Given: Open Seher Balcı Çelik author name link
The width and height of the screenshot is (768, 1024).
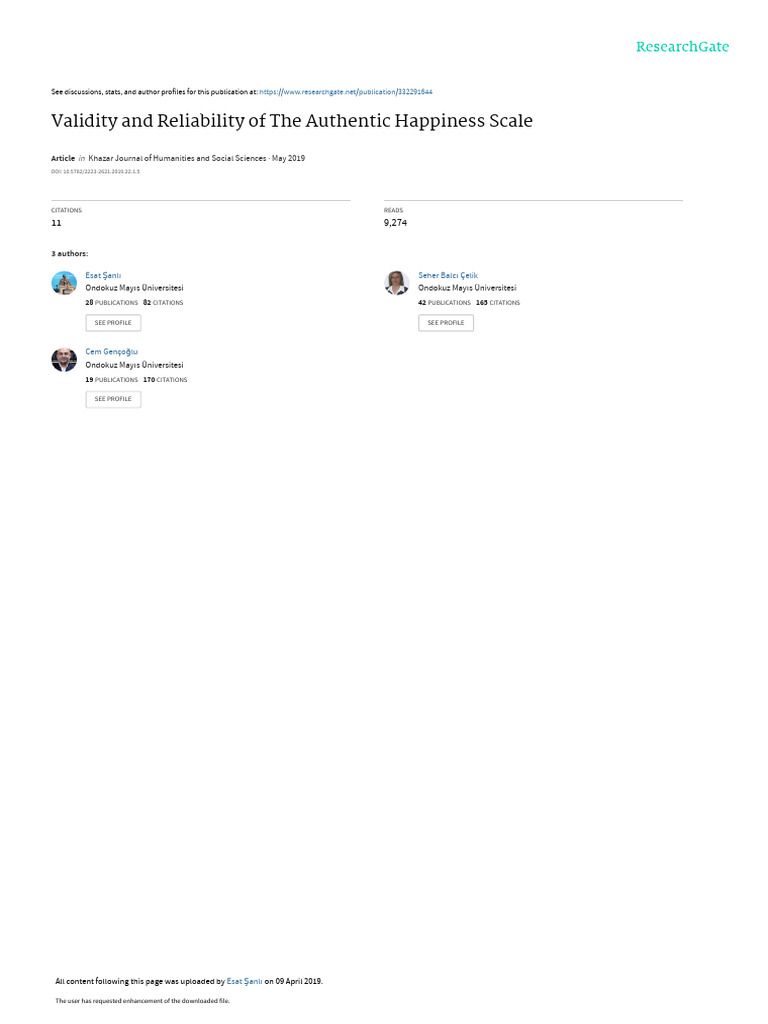Looking at the screenshot, I should (448, 276).
